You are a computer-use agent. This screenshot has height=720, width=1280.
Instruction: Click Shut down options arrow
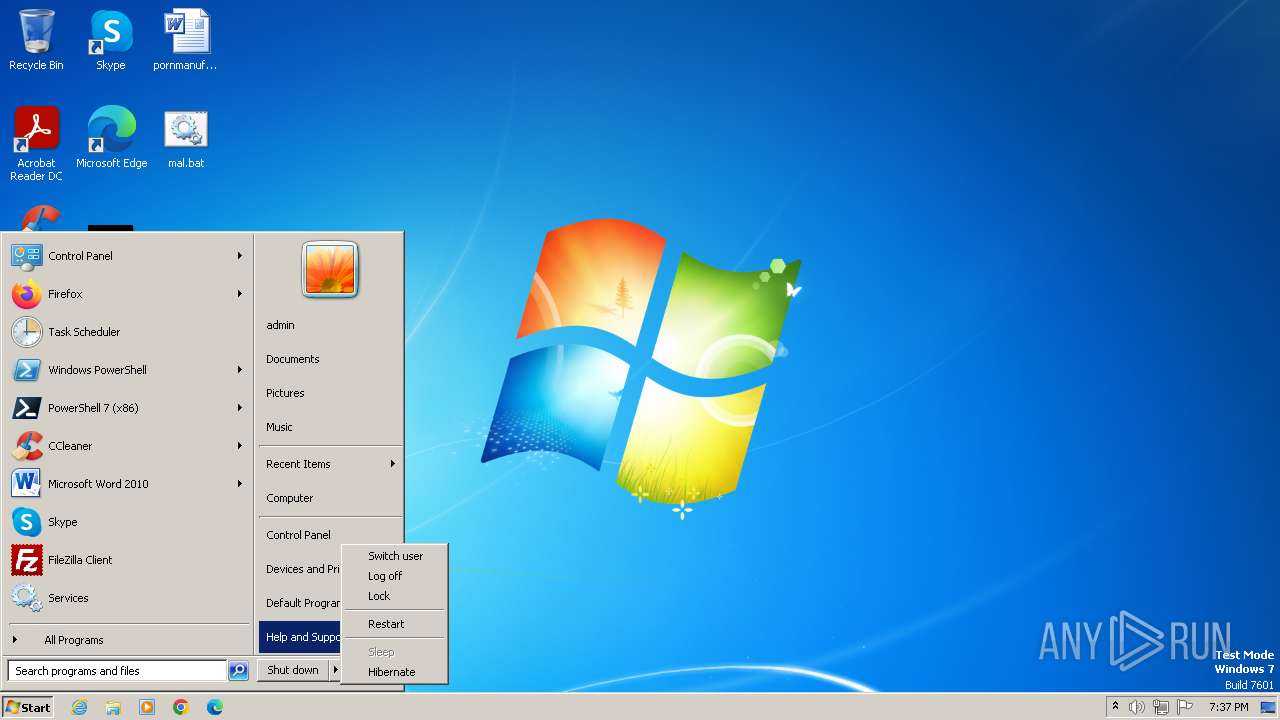click(x=335, y=670)
